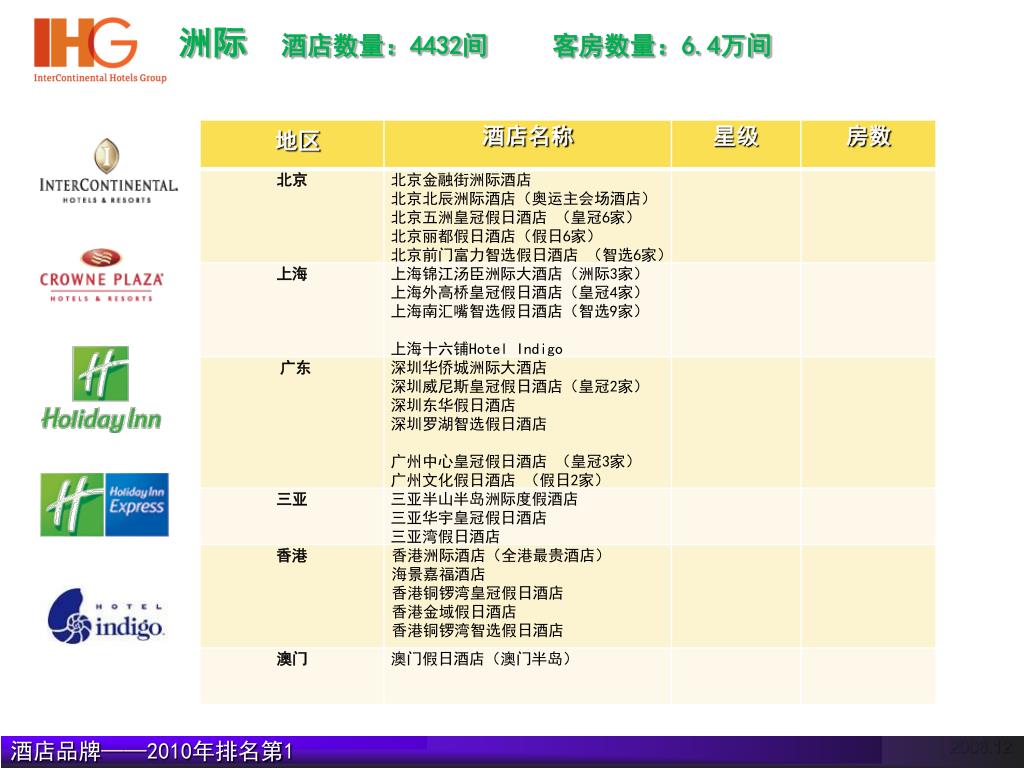Click 上海锦江汤臣洲际大酒店 line
This screenshot has width=1024, height=768.
517,274
